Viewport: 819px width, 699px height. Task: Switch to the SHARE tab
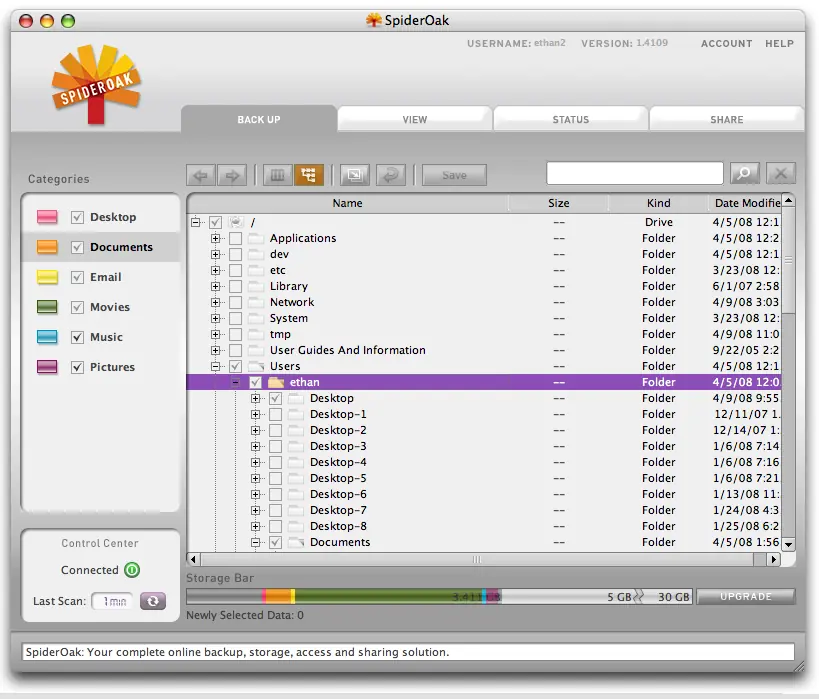click(x=727, y=120)
